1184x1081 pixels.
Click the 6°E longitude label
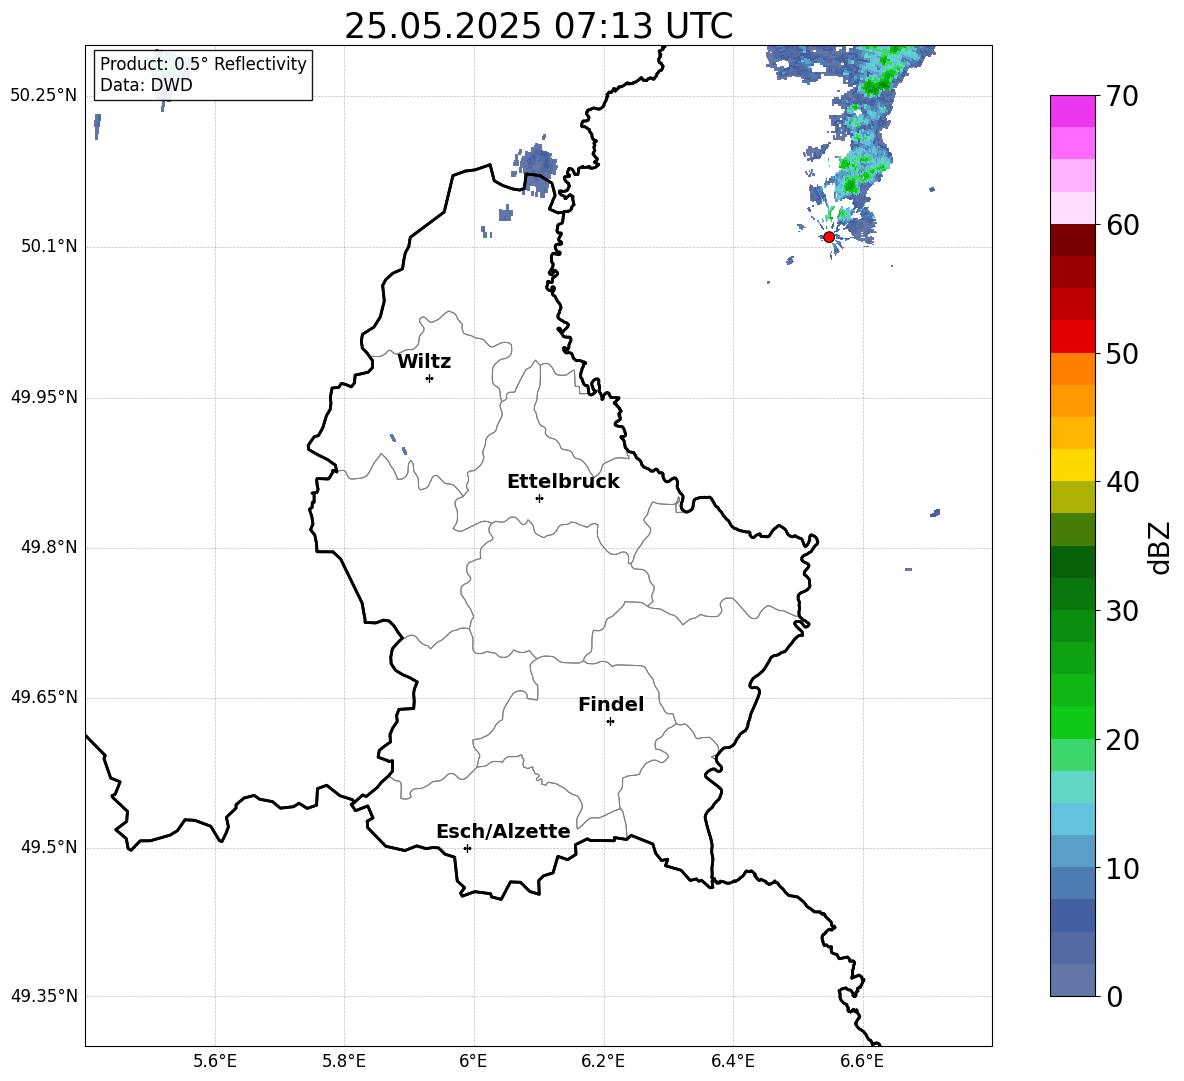point(473,1061)
